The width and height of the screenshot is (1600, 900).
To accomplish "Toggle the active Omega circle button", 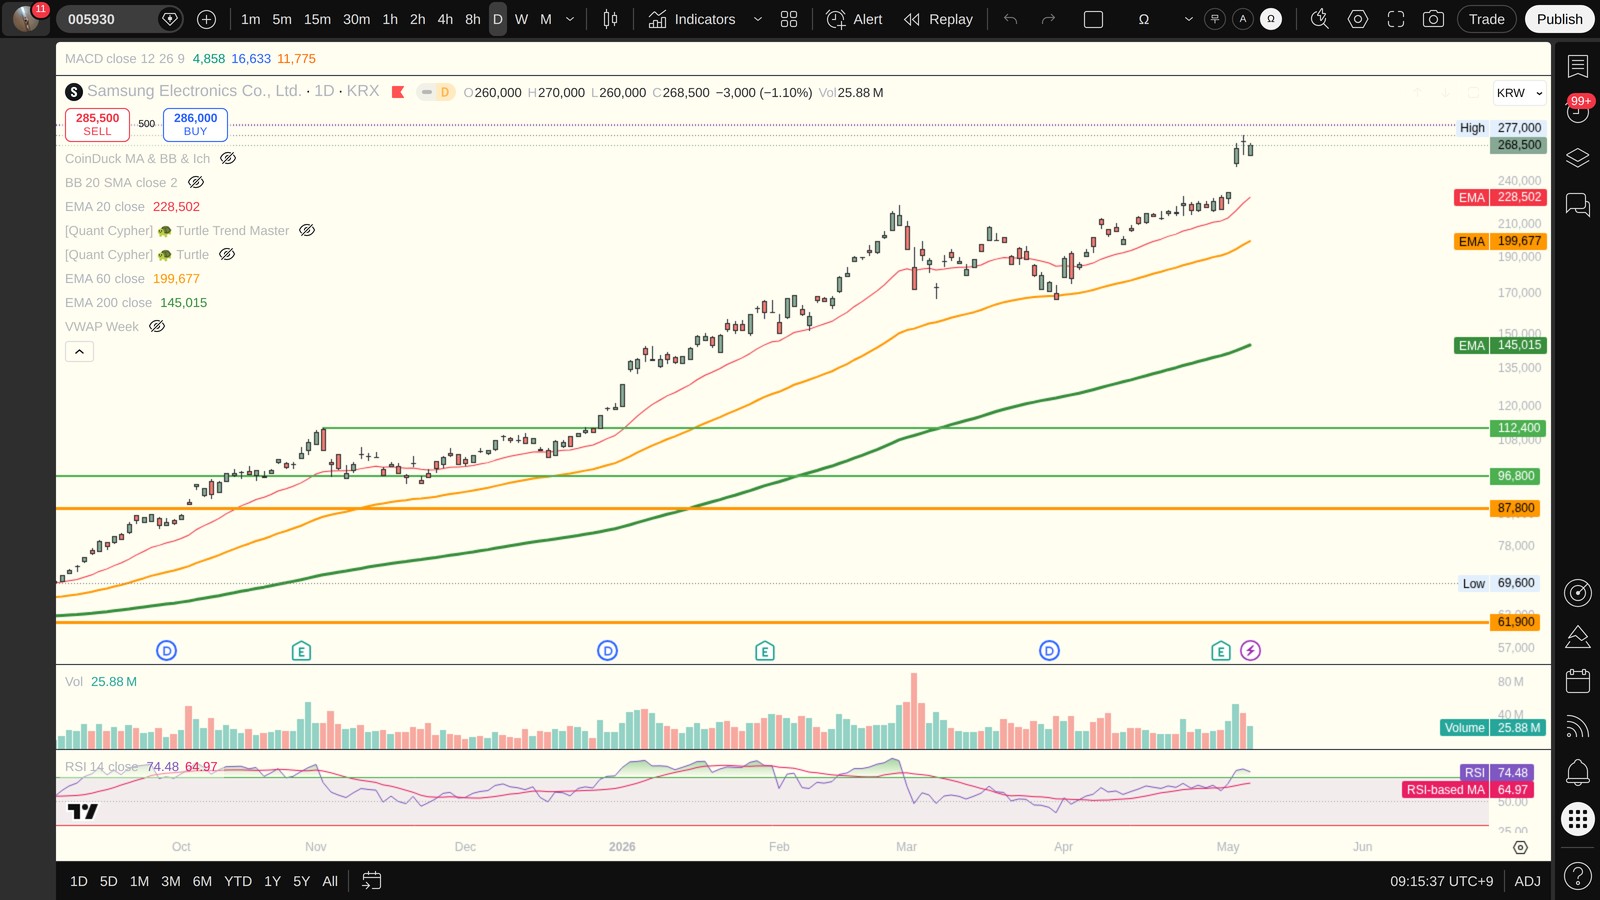I will [x=1271, y=19].
